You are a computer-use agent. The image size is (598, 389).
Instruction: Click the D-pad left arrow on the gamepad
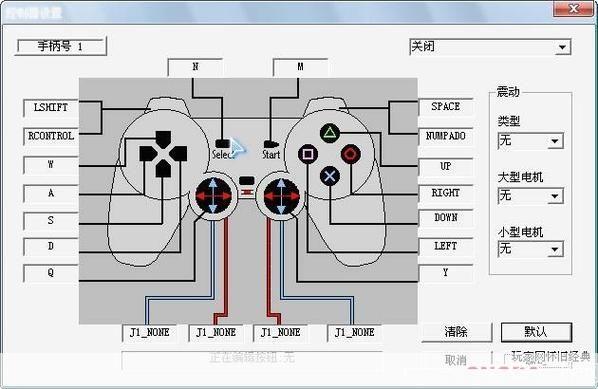click(148, 154)
